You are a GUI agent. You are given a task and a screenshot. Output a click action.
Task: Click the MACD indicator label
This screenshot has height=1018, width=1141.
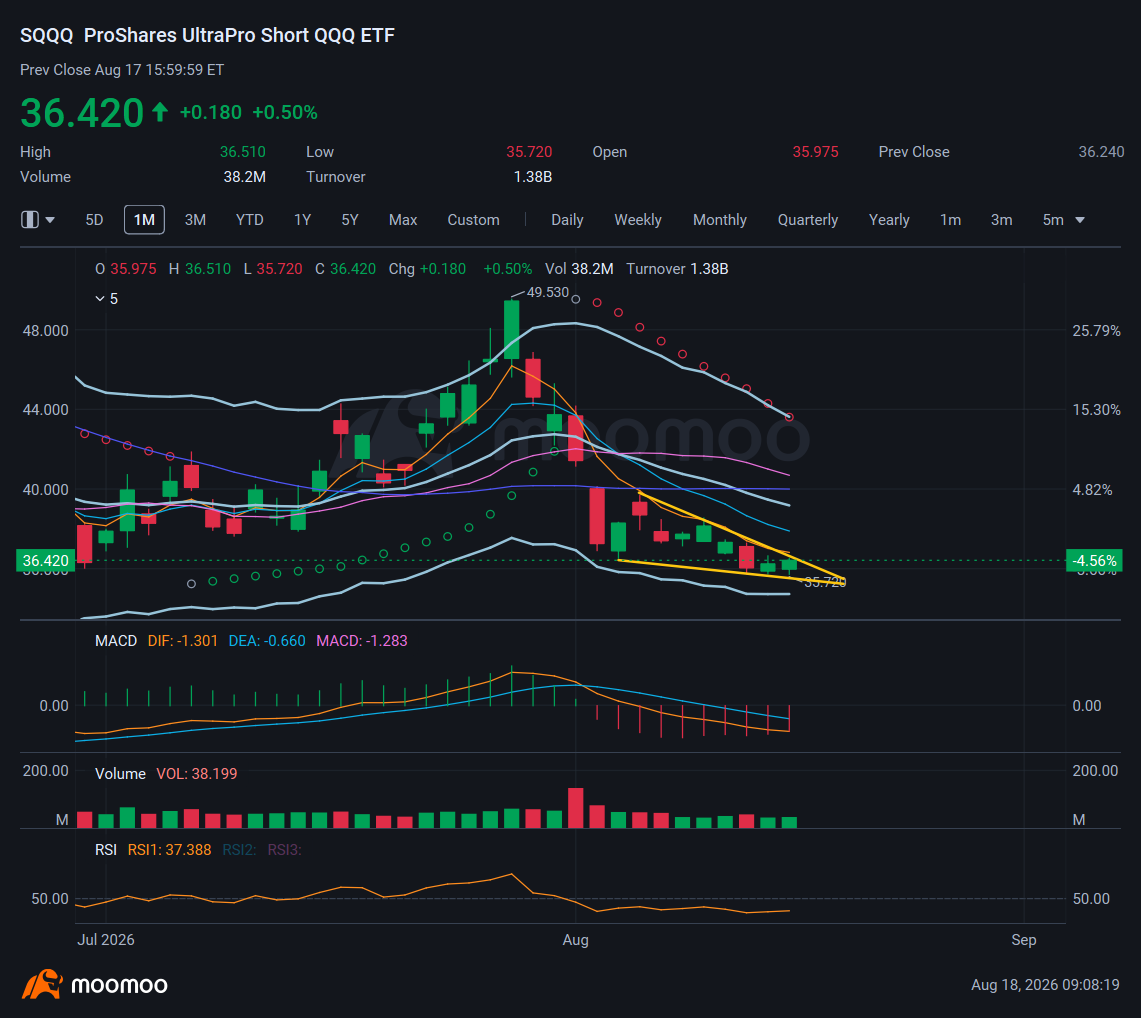pyautogui.click(x=116, y=641)
